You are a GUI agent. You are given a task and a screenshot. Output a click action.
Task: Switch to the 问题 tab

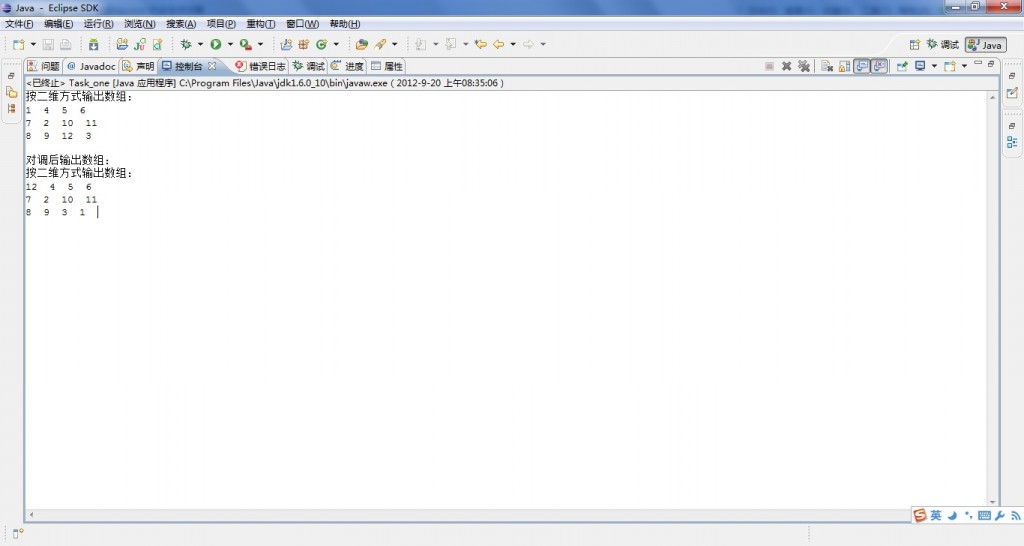point(43,66)
